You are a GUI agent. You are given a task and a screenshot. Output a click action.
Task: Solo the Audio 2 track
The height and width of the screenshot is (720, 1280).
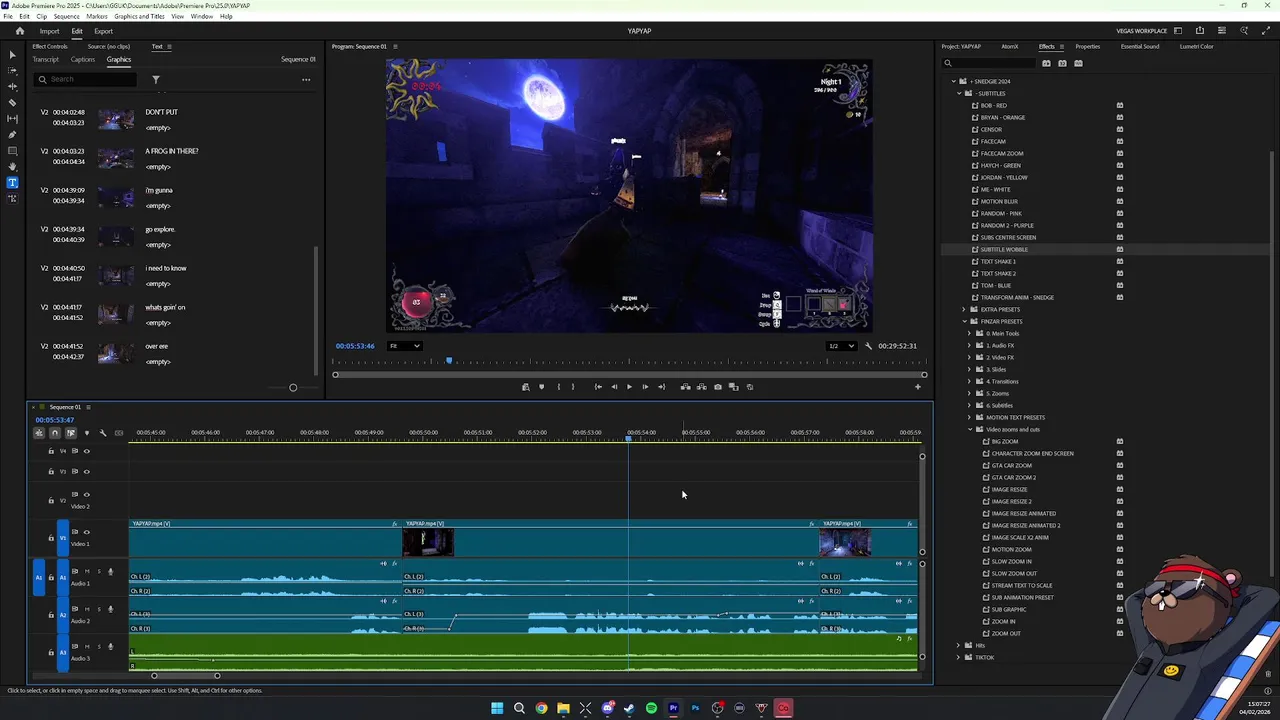98,609
